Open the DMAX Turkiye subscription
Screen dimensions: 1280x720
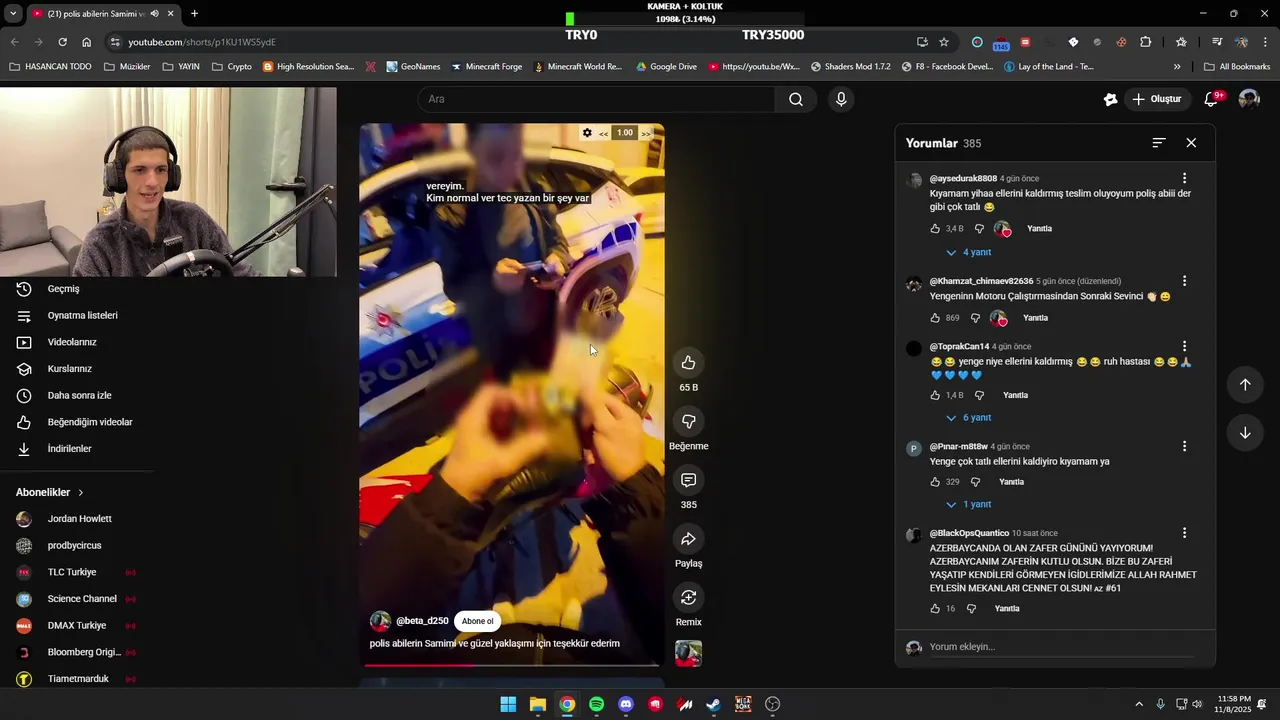76,626
